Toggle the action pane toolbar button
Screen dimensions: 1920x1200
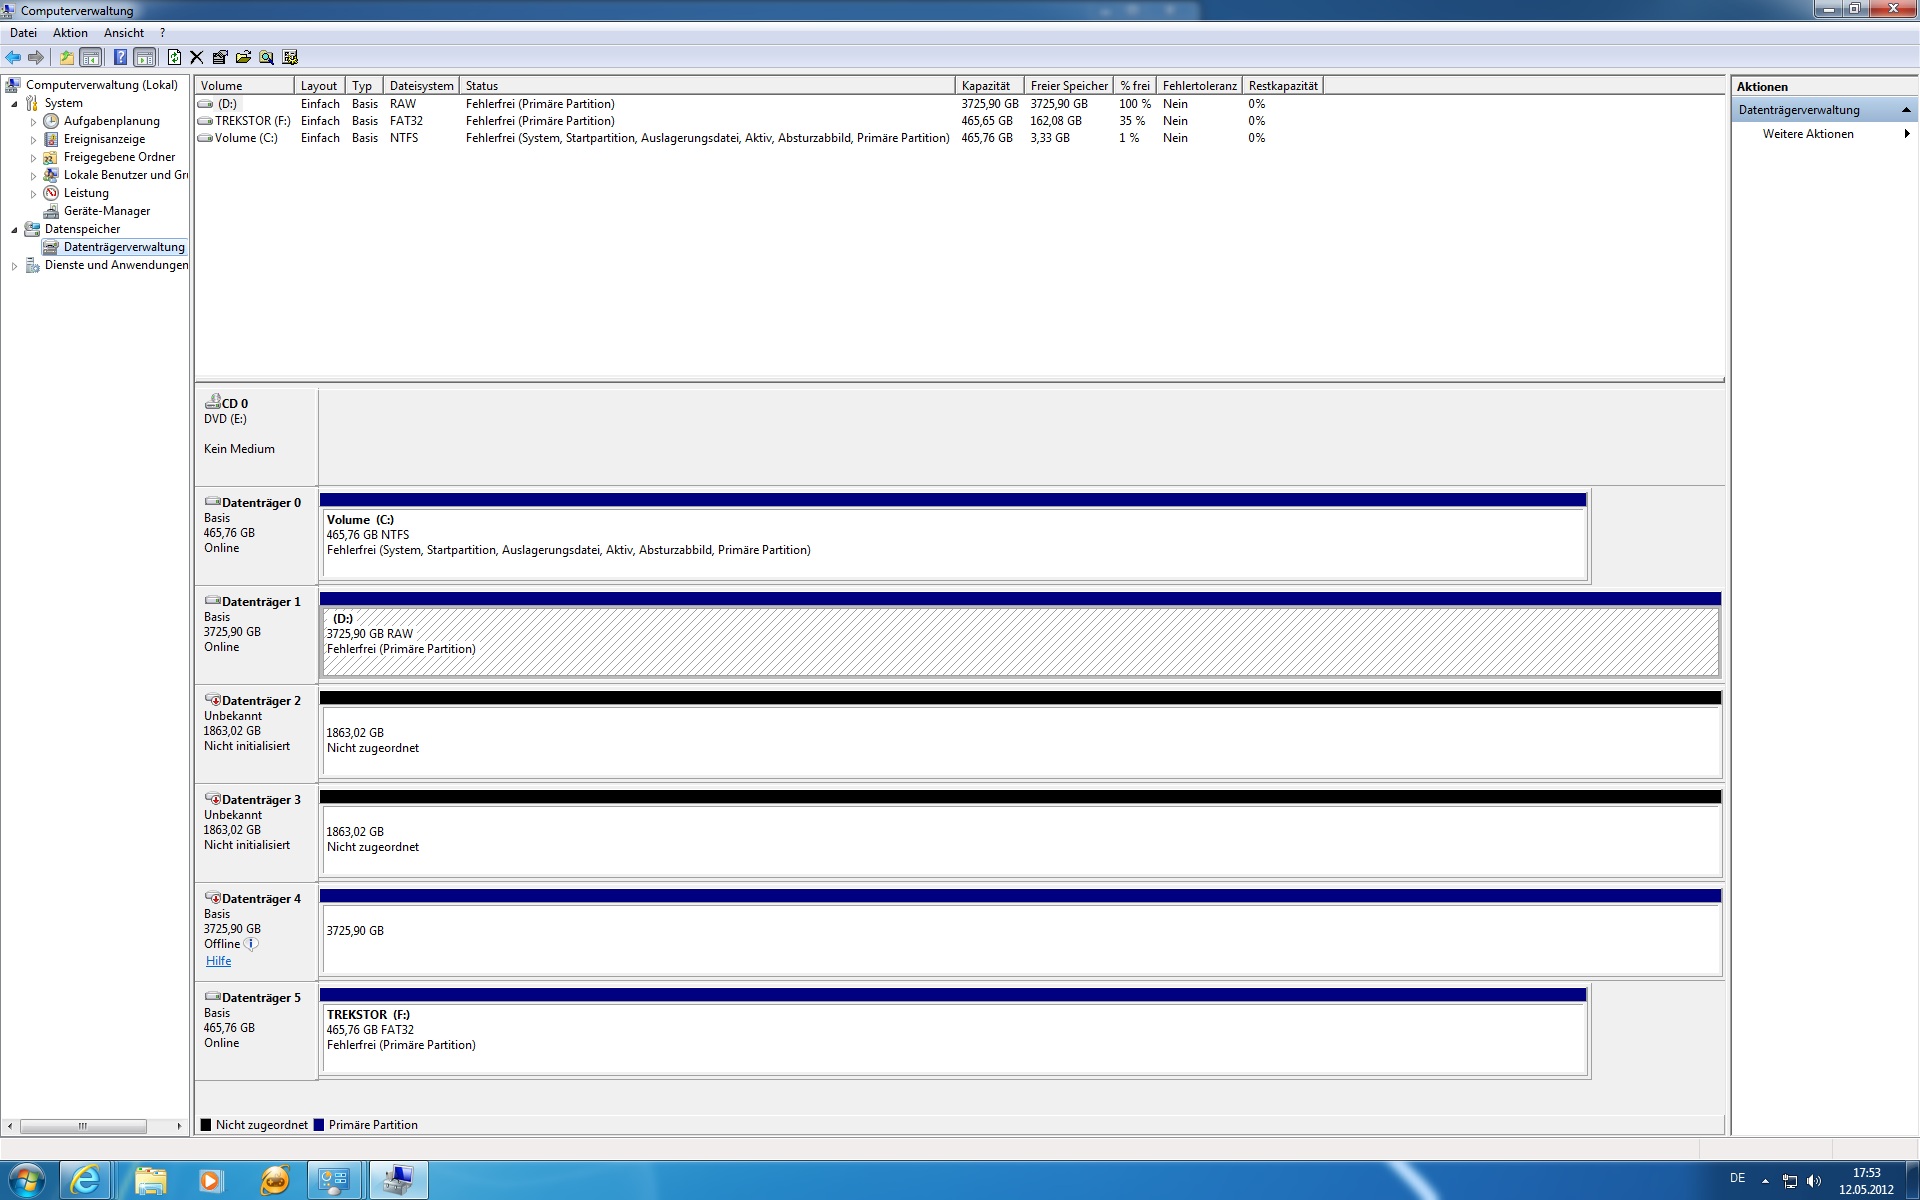pos(145,57)
